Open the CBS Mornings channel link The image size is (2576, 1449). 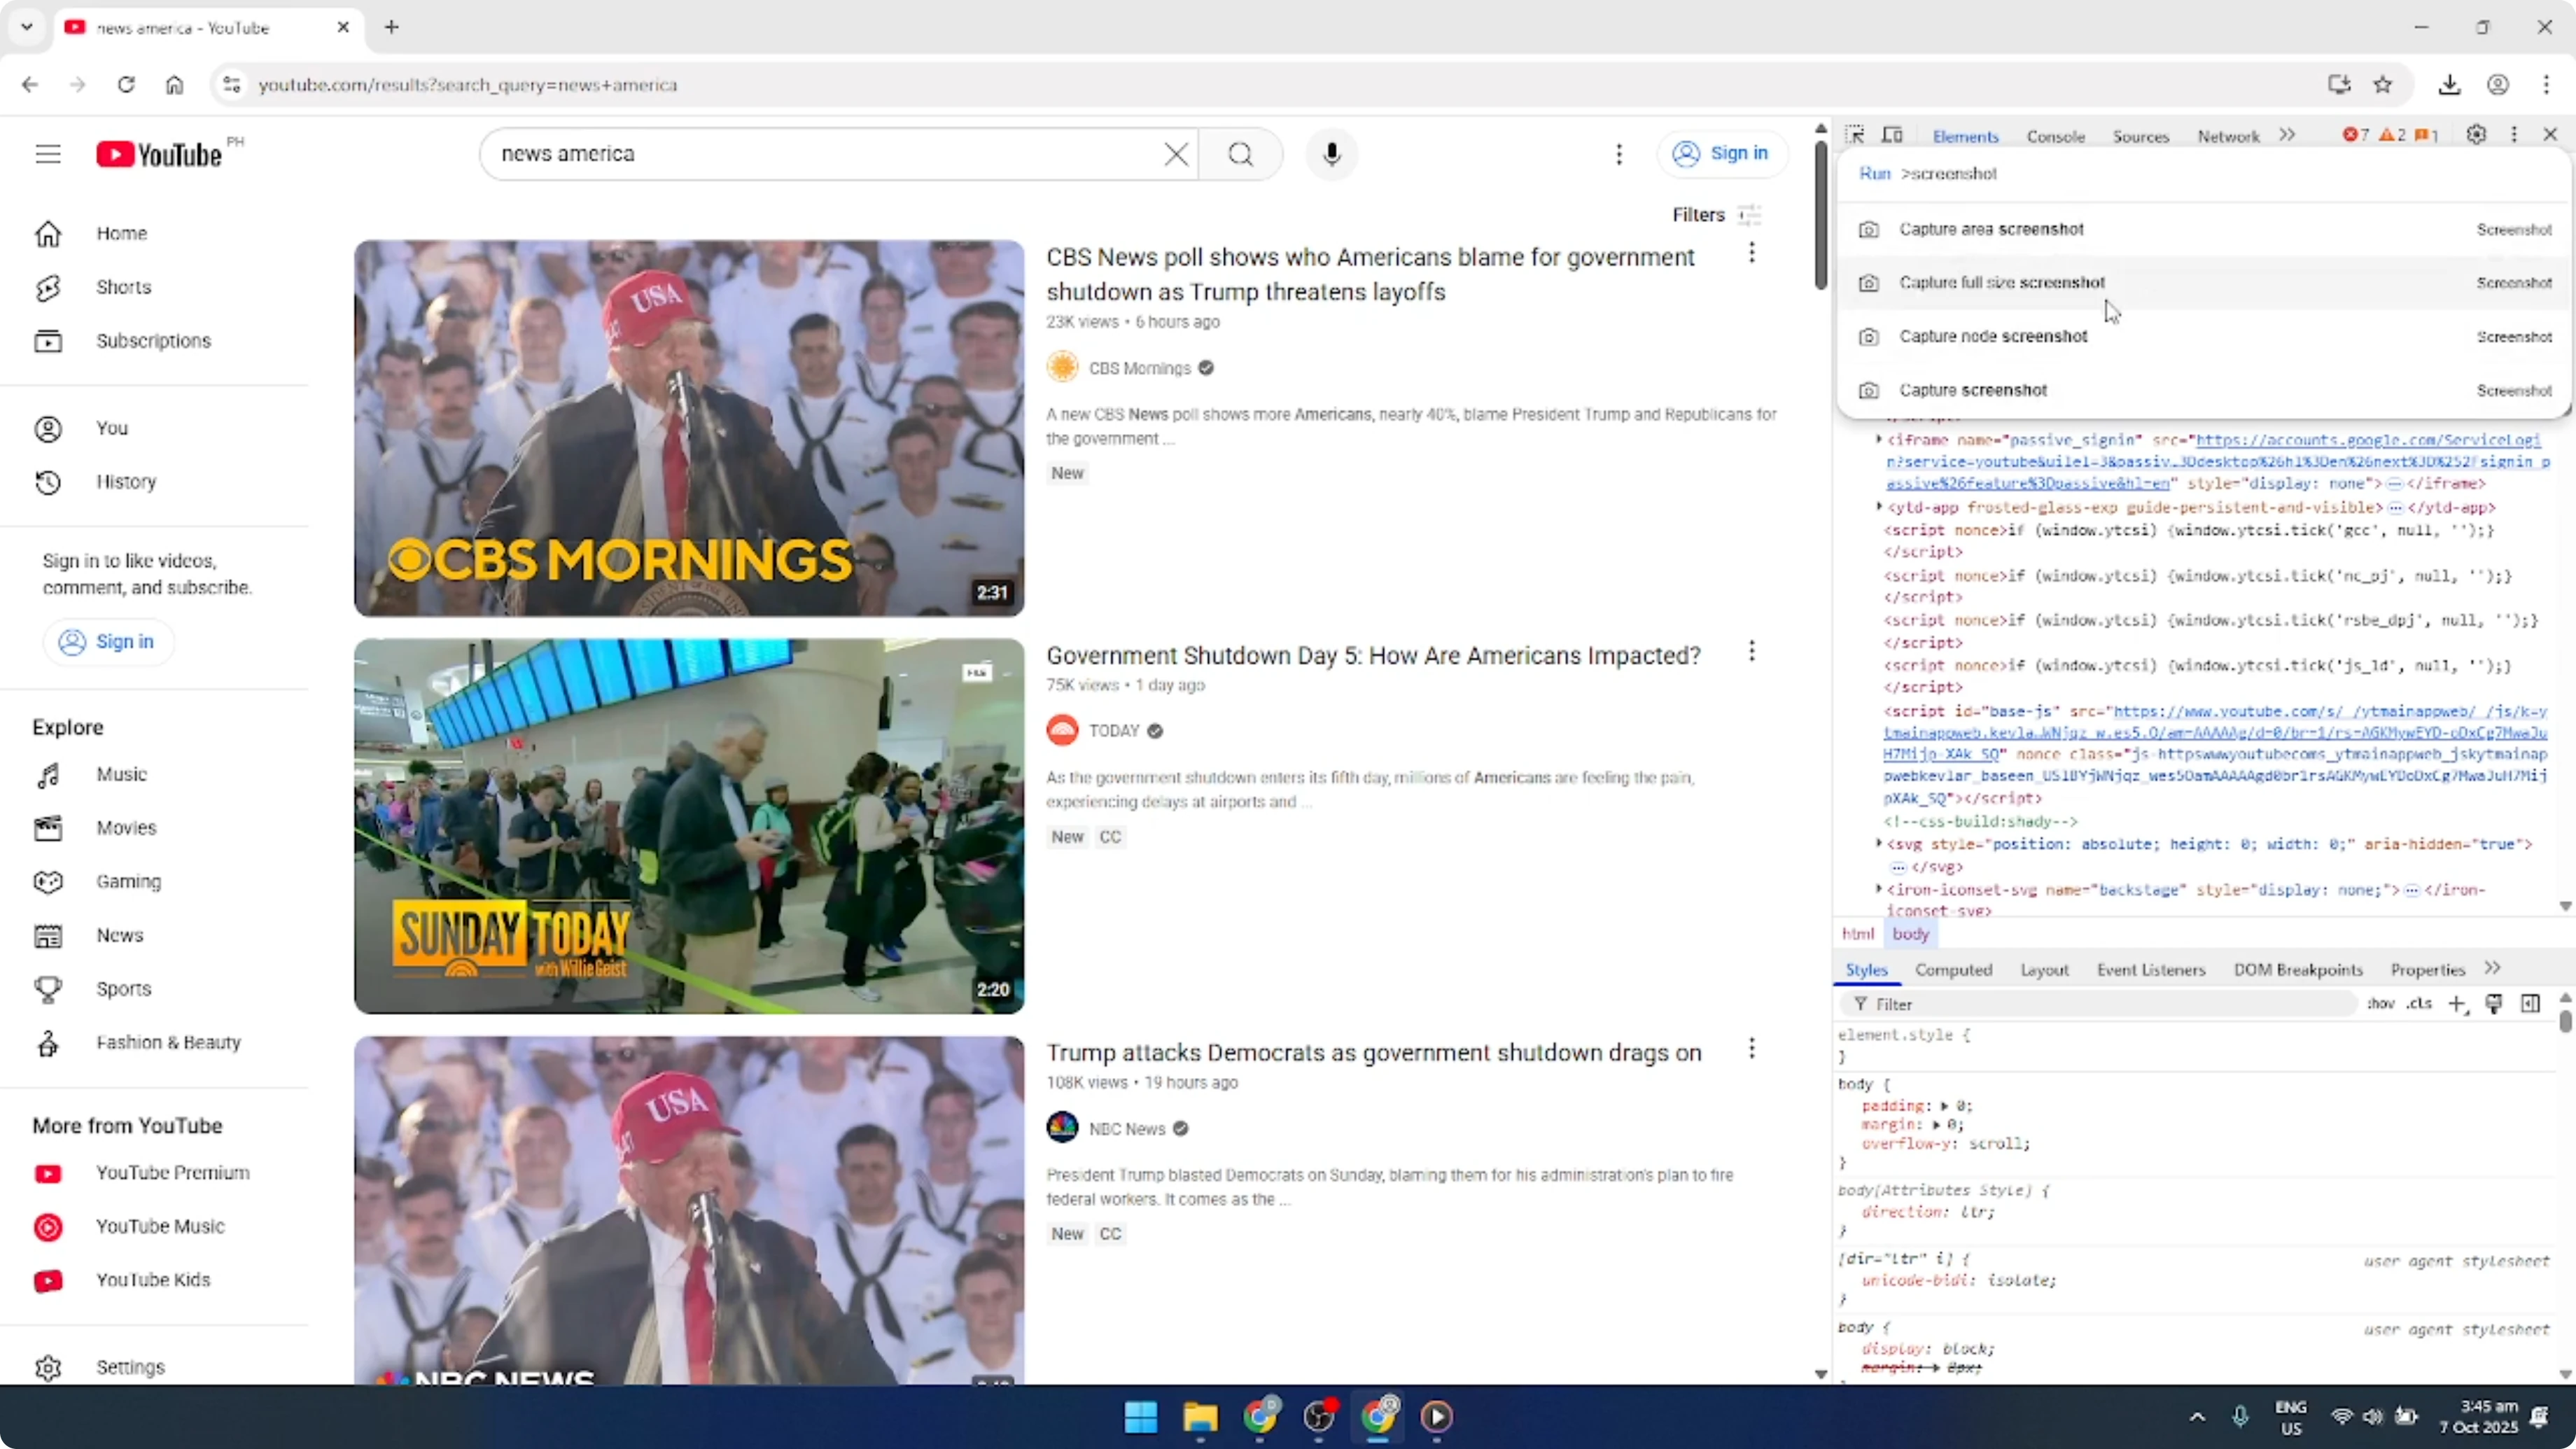[x=1139, y=368]
